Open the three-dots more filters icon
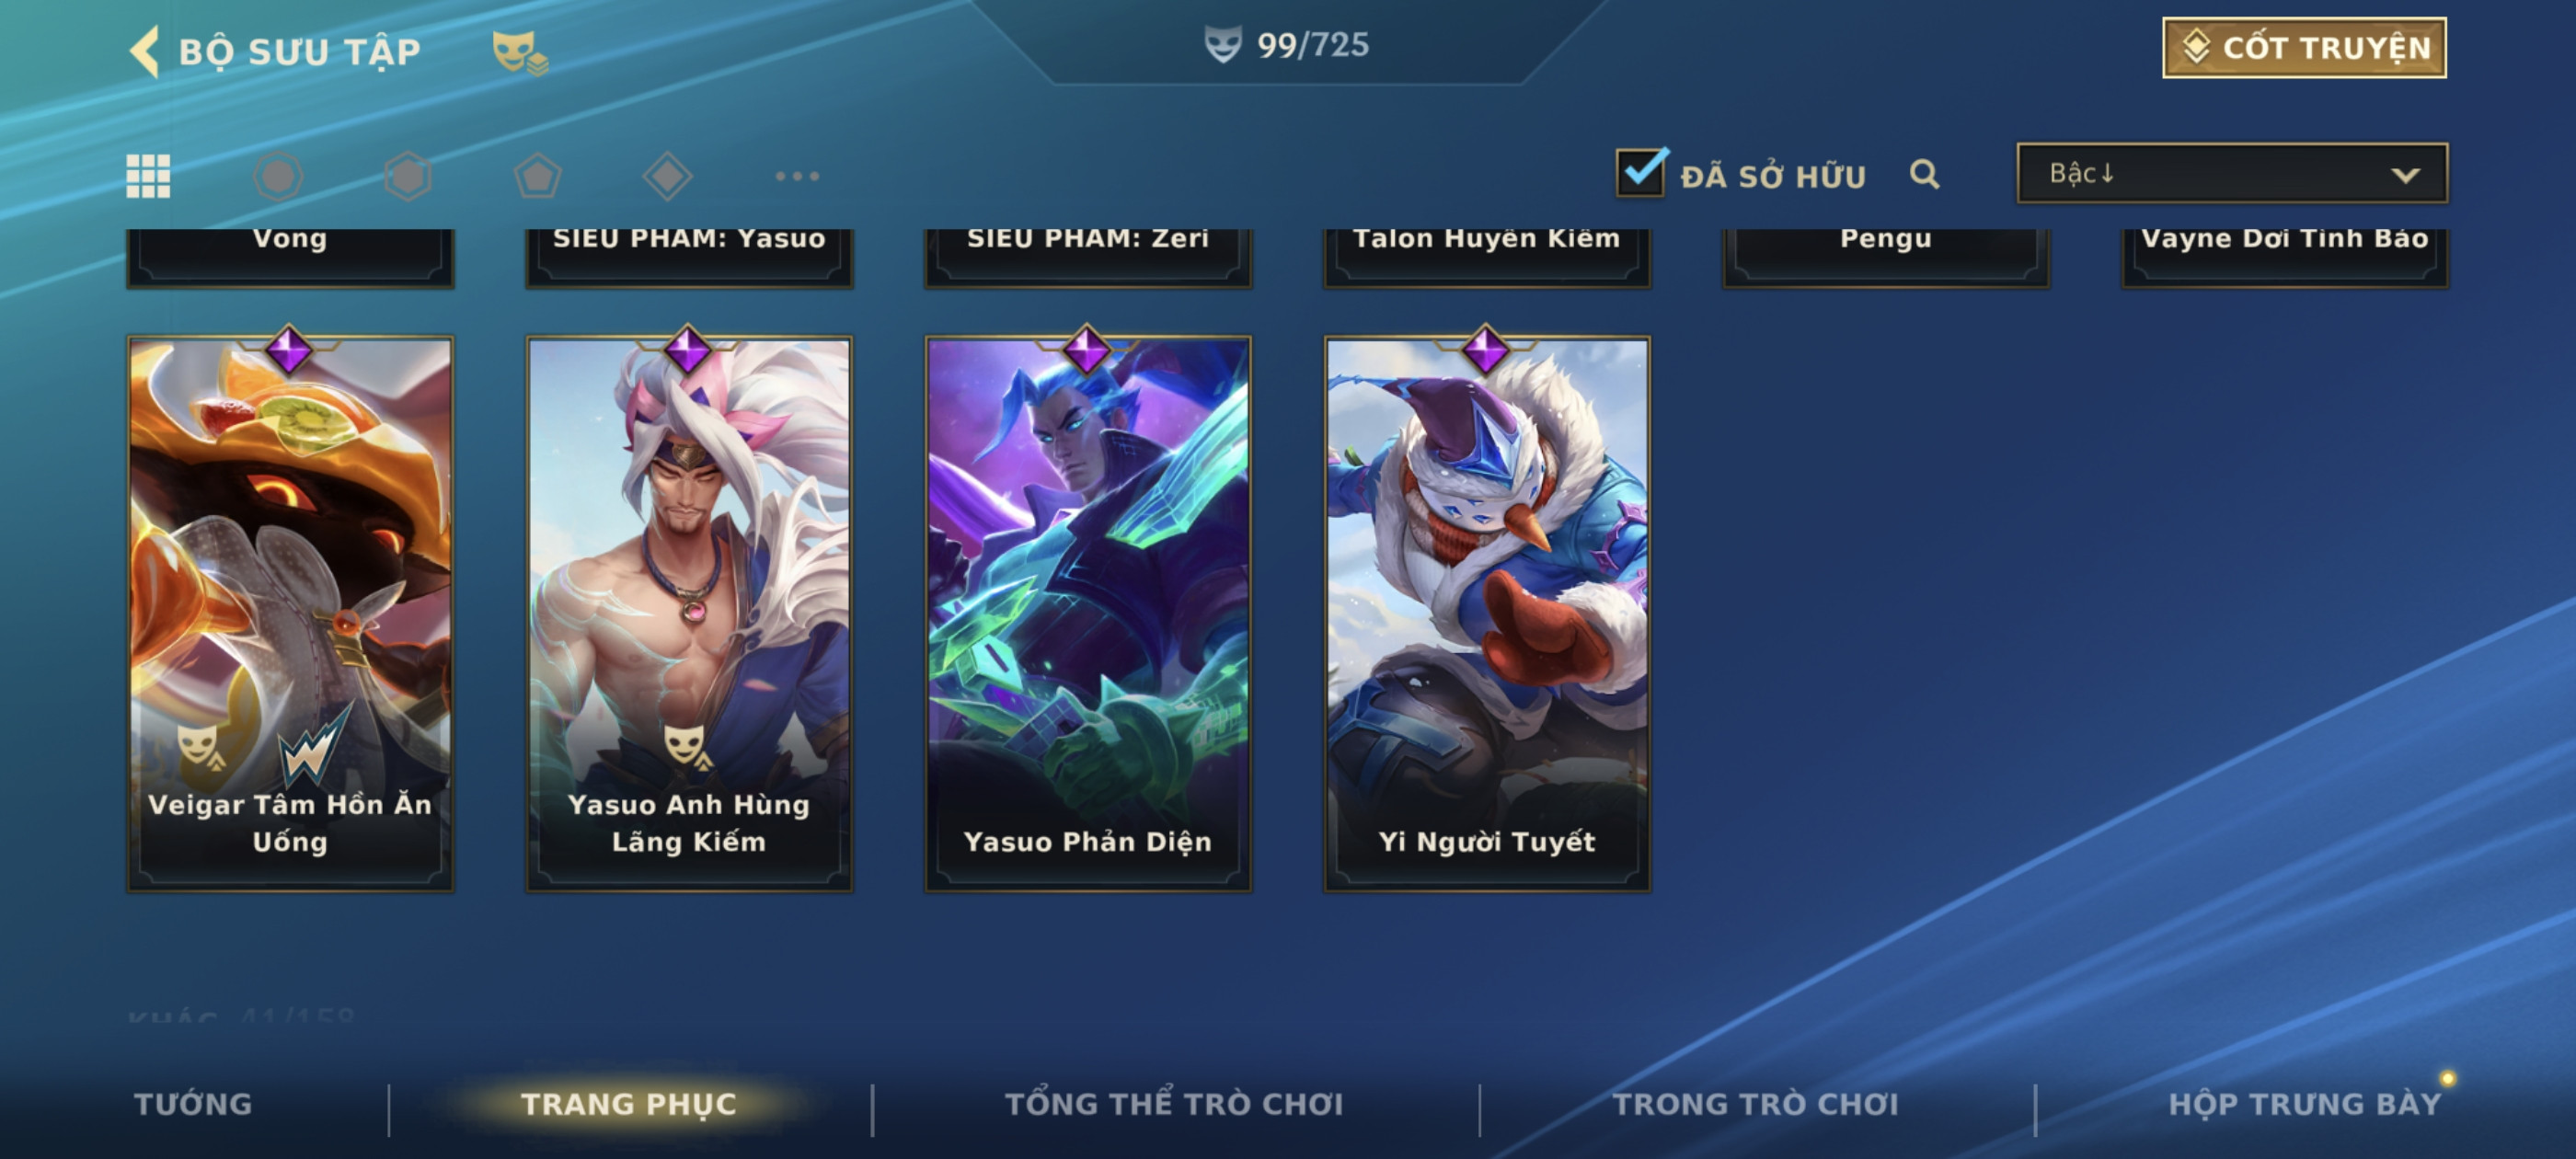 point(797,176)
